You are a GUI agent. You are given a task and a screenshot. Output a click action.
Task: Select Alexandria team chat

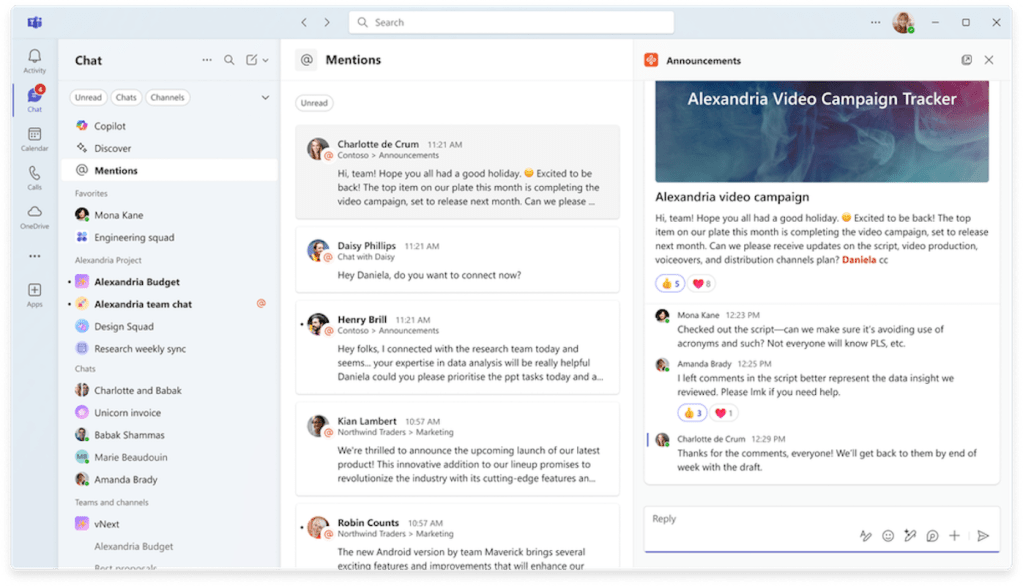coord(143,304)
